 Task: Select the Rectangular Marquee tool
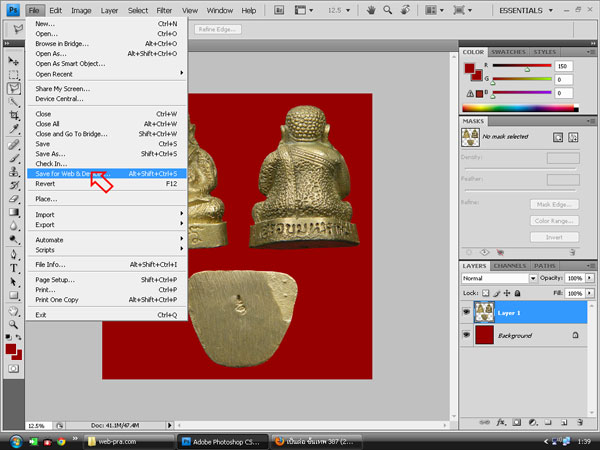pyautogui.click(x=14, y=75)
